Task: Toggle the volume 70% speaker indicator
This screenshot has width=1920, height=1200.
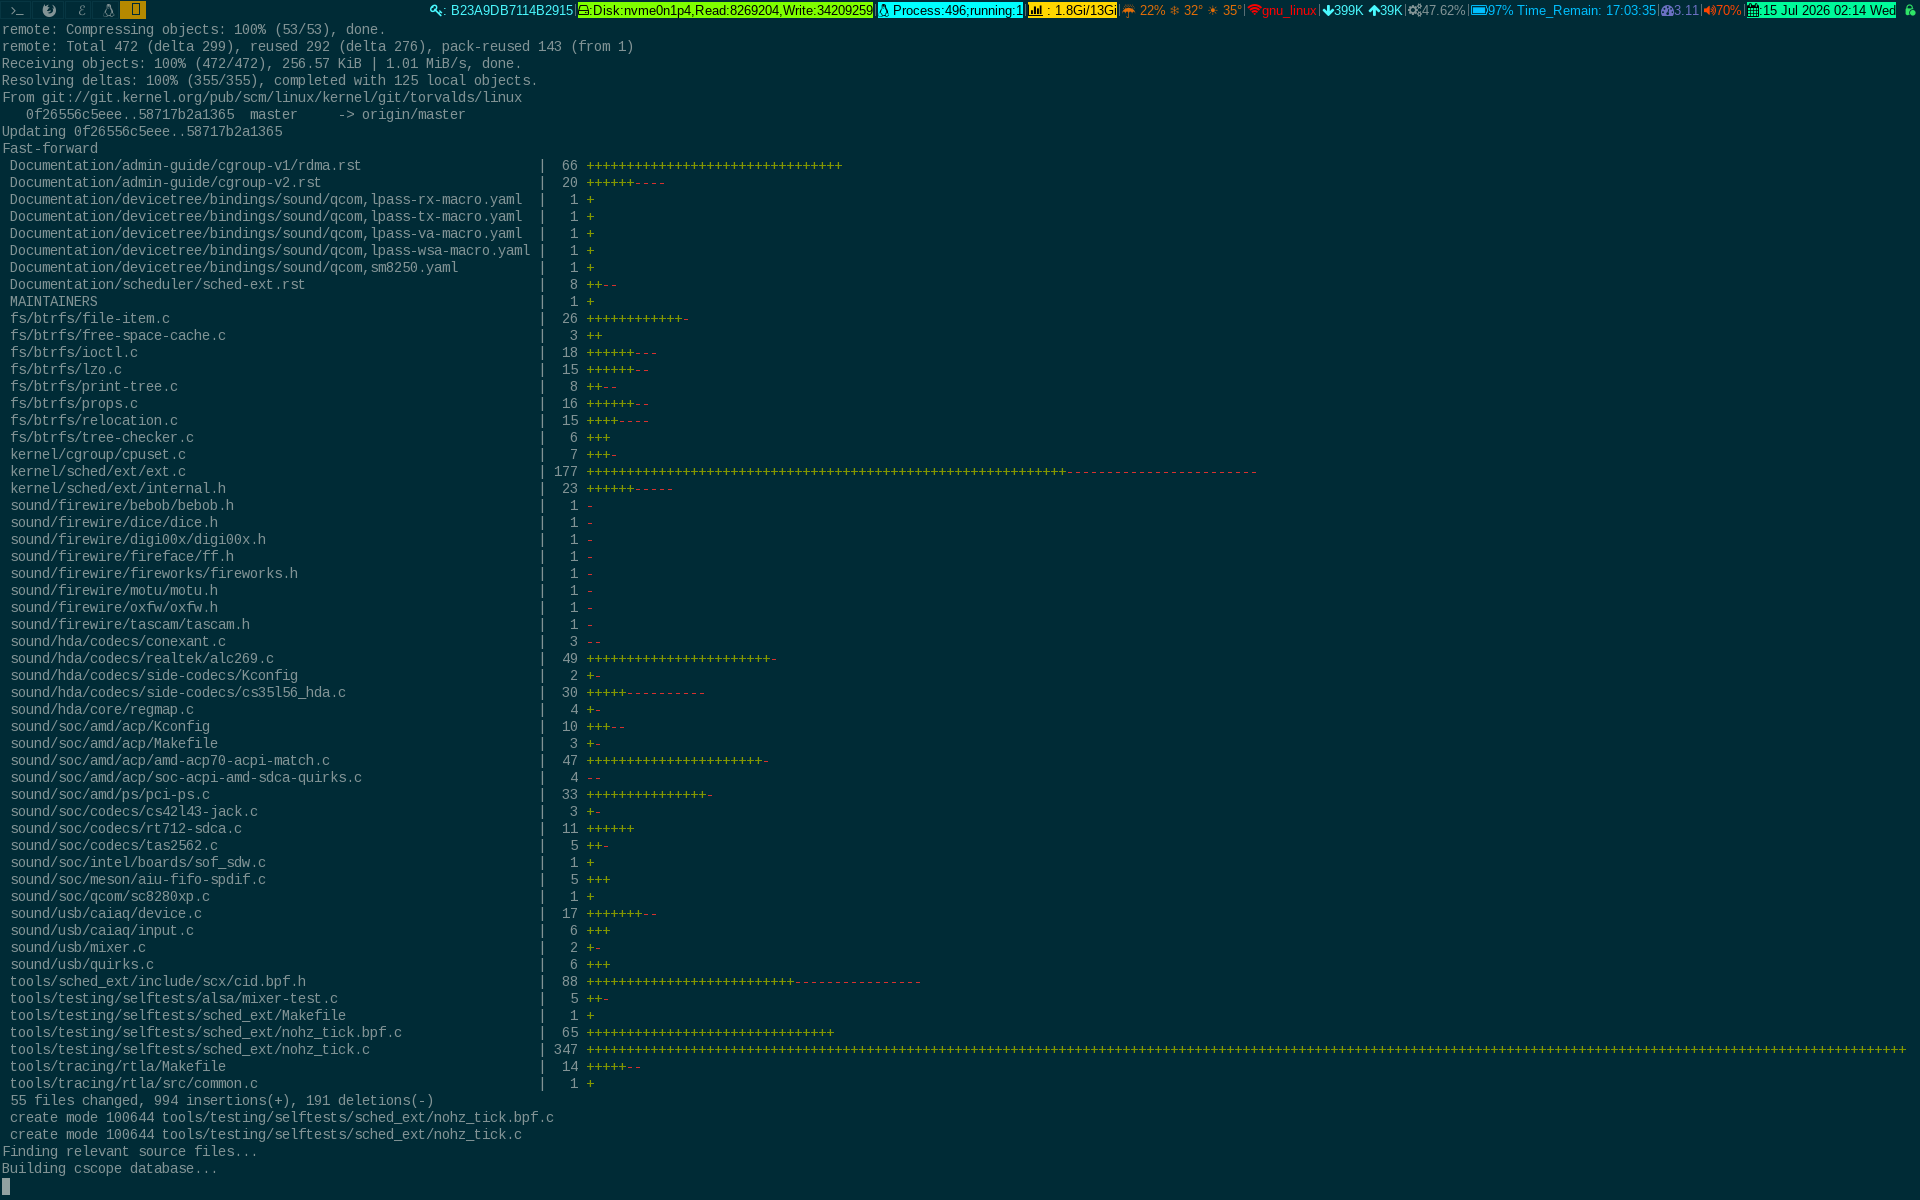Action: (1722, 11)
